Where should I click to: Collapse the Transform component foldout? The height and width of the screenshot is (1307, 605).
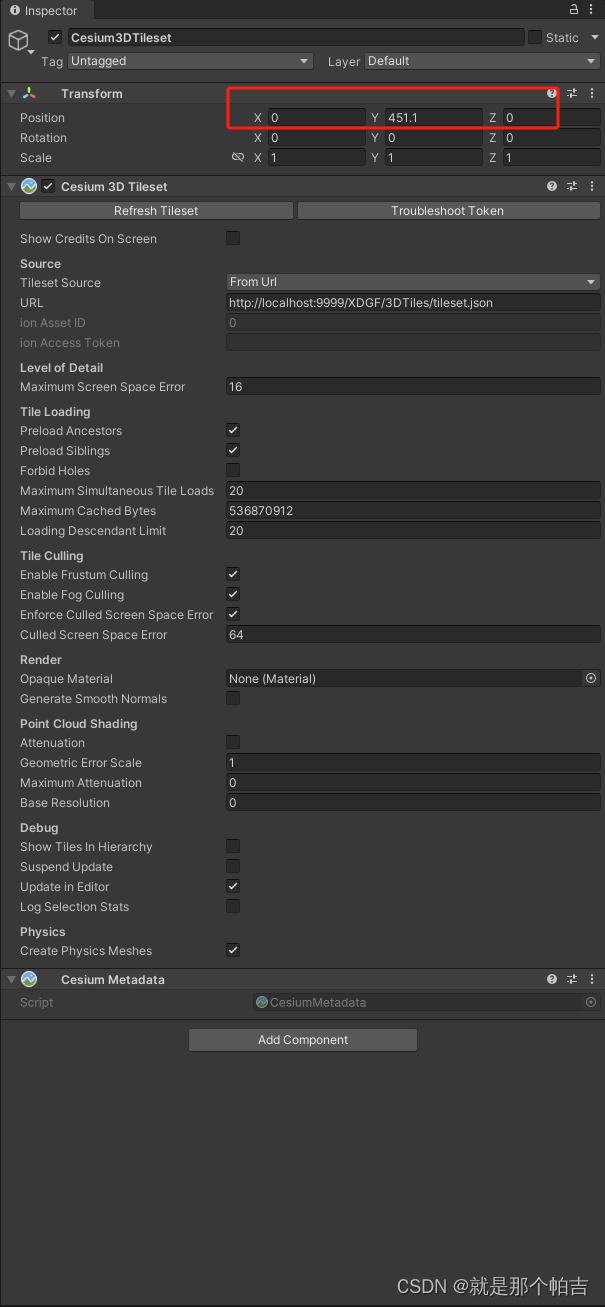coord(11,94)
